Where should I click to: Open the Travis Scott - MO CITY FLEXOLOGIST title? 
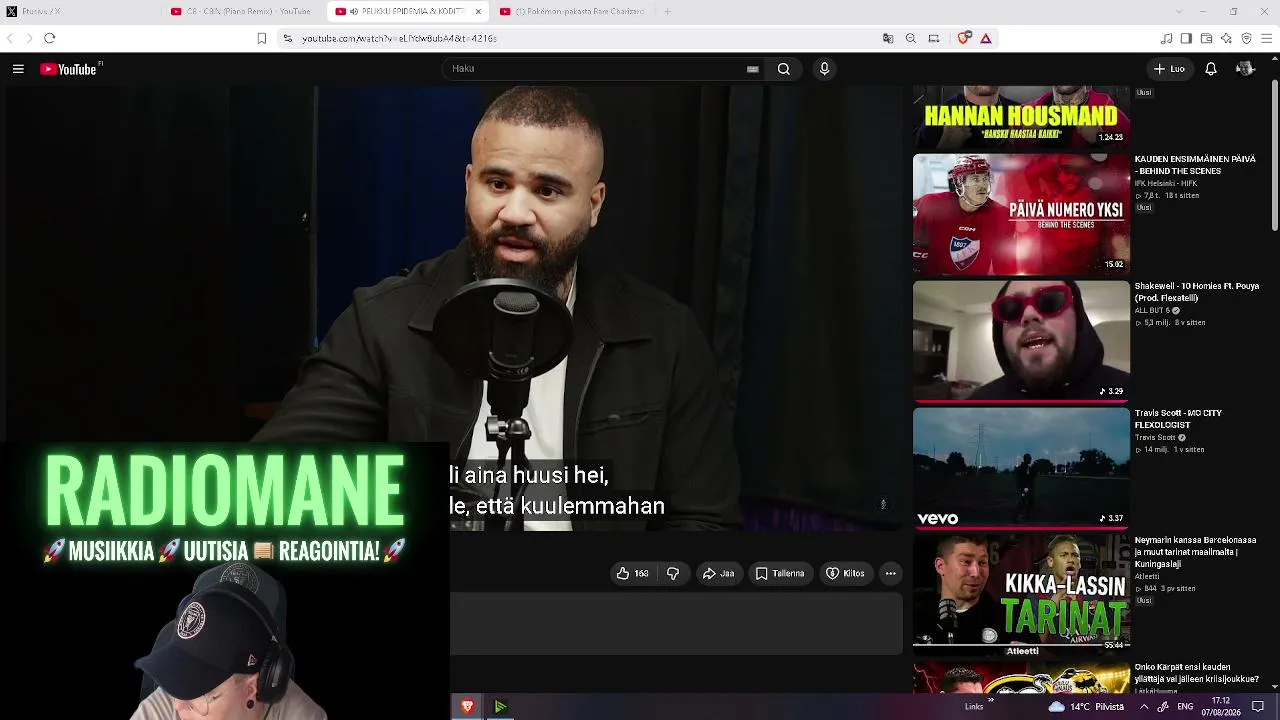[1178, 419]
